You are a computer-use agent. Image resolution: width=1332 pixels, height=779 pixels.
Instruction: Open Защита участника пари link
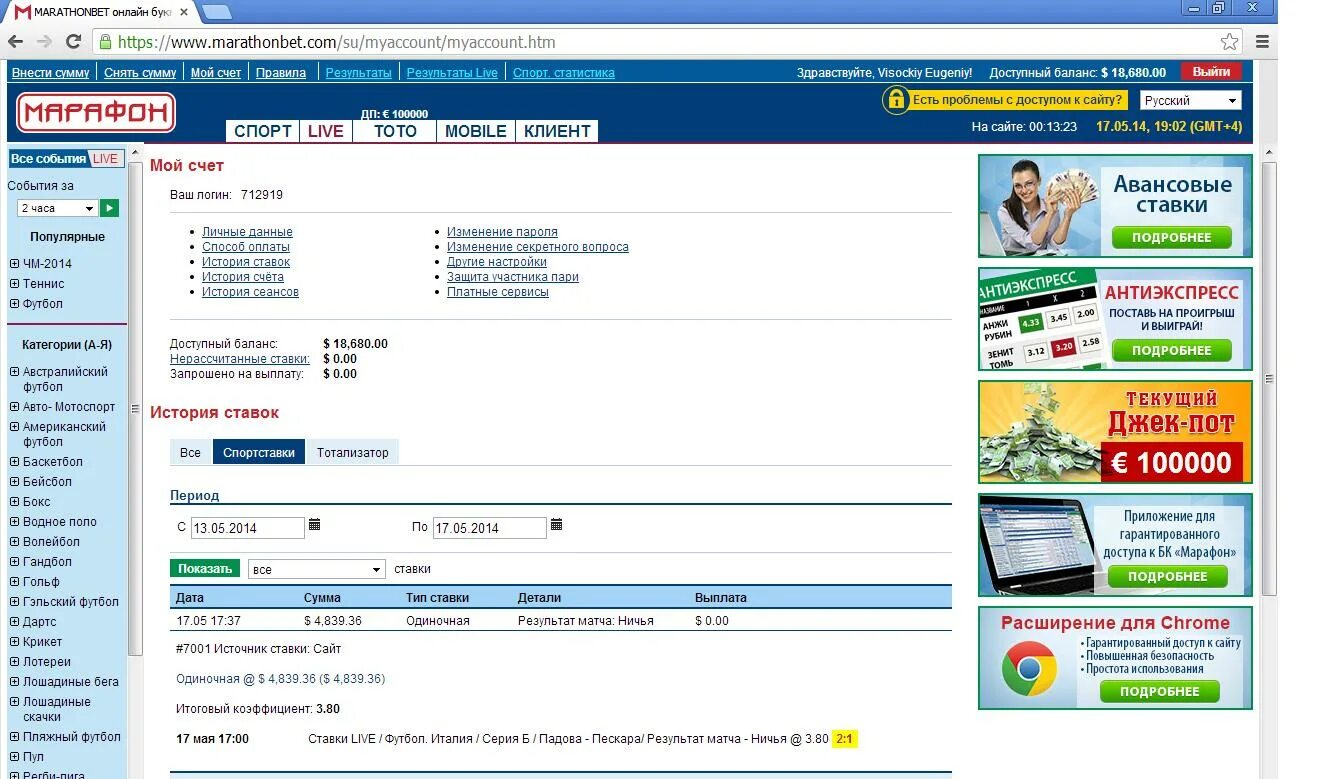(513, 277)
